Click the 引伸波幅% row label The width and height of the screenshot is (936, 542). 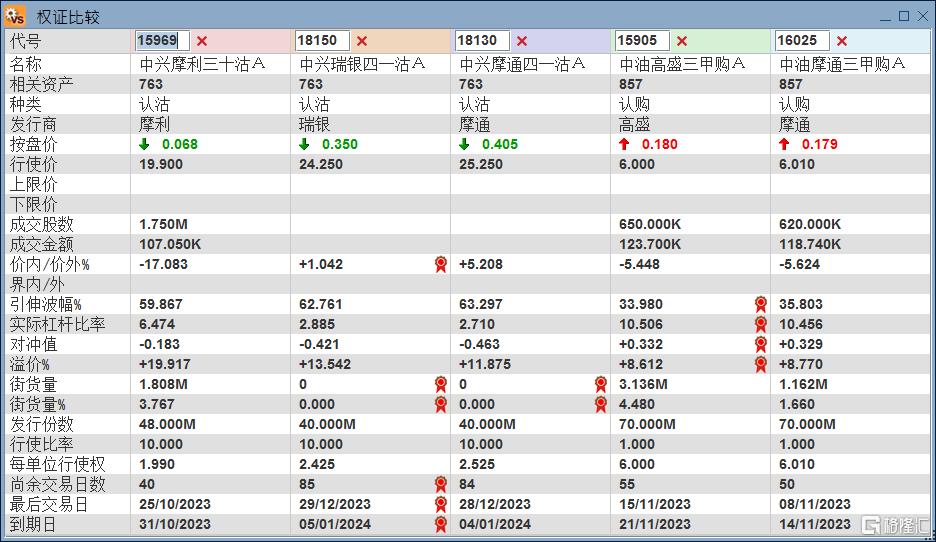coord(45,304)
